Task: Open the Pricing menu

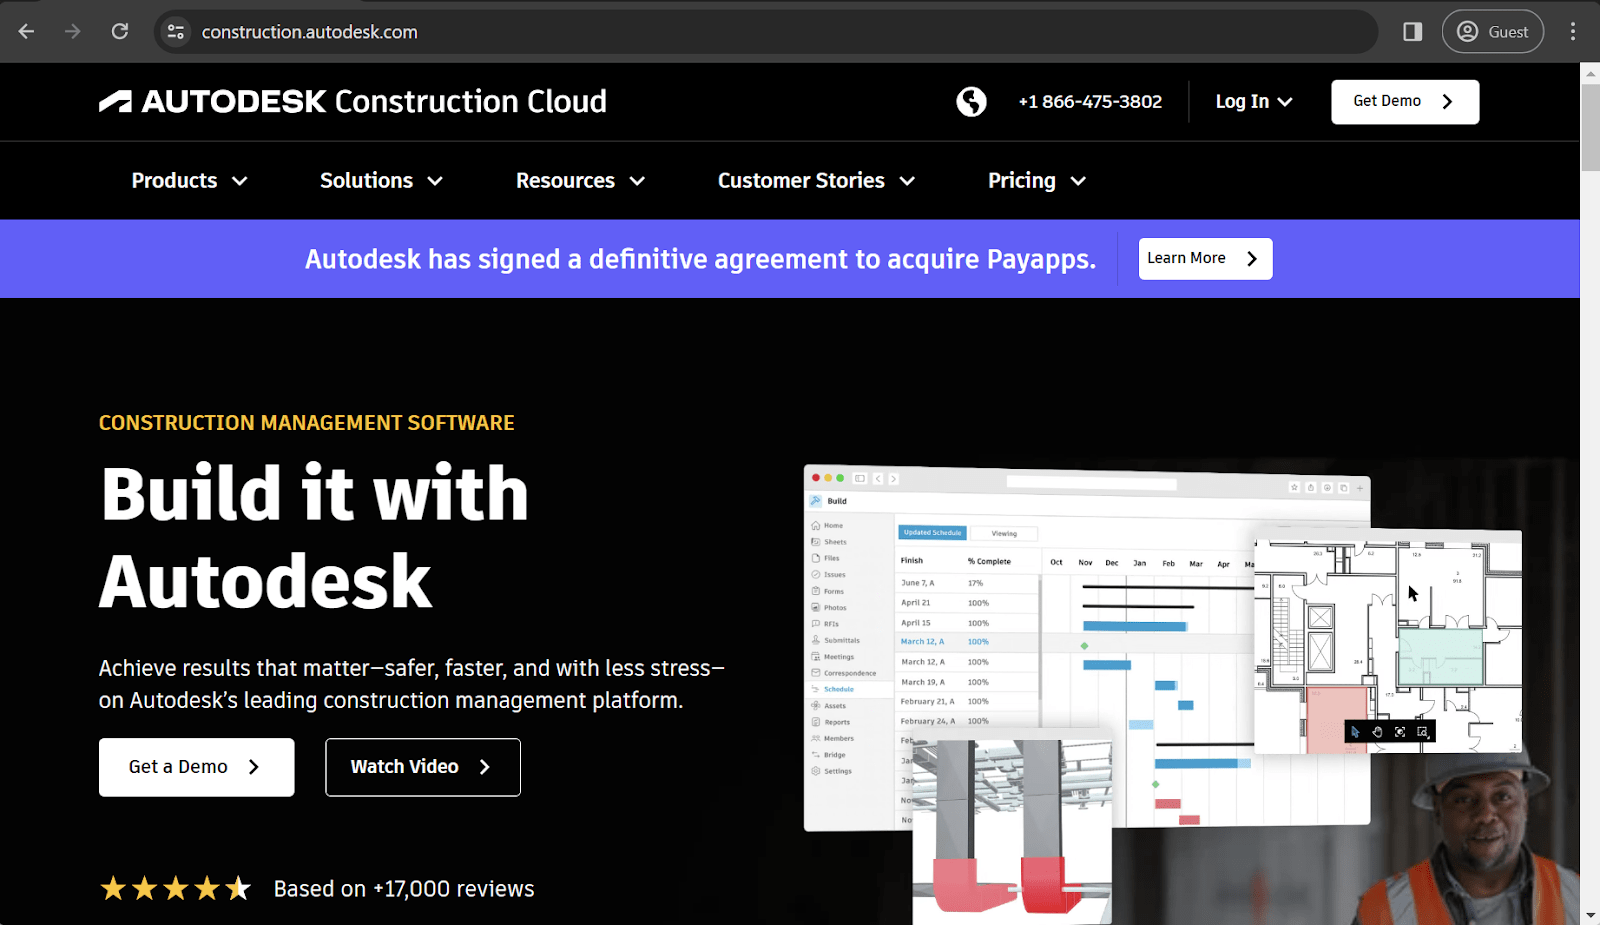Action: pos(1037,180)
